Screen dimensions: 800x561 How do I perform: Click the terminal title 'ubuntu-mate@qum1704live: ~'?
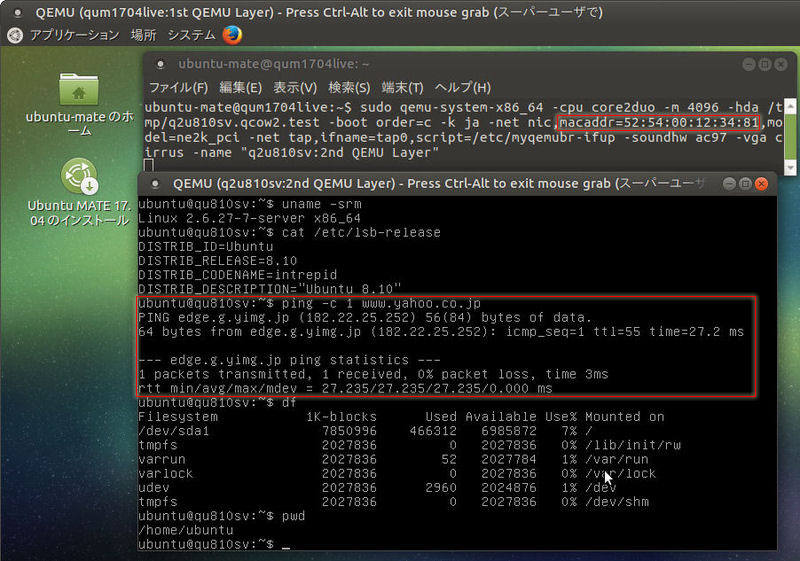point(273,64)
